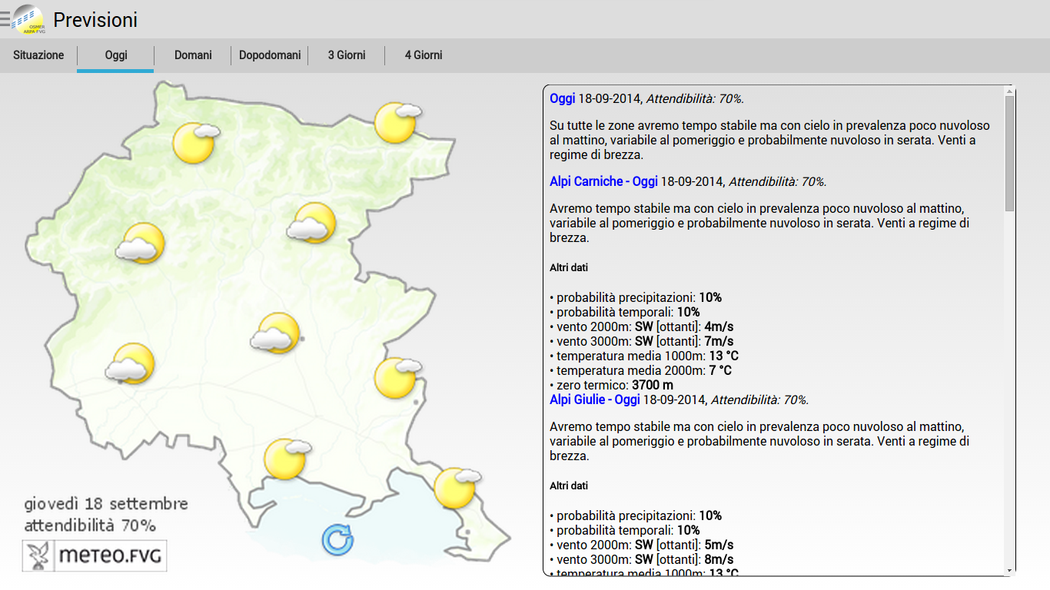1050x590 pixels.
Task: Switch to the 3 Giorni tab
Action: pyautogui.click(x=347, y=55)
